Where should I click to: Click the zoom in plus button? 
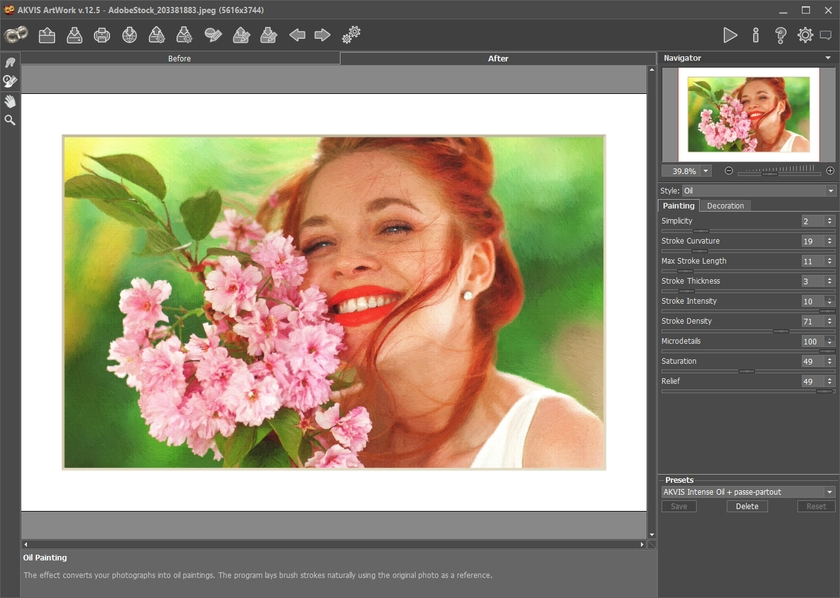830,171
